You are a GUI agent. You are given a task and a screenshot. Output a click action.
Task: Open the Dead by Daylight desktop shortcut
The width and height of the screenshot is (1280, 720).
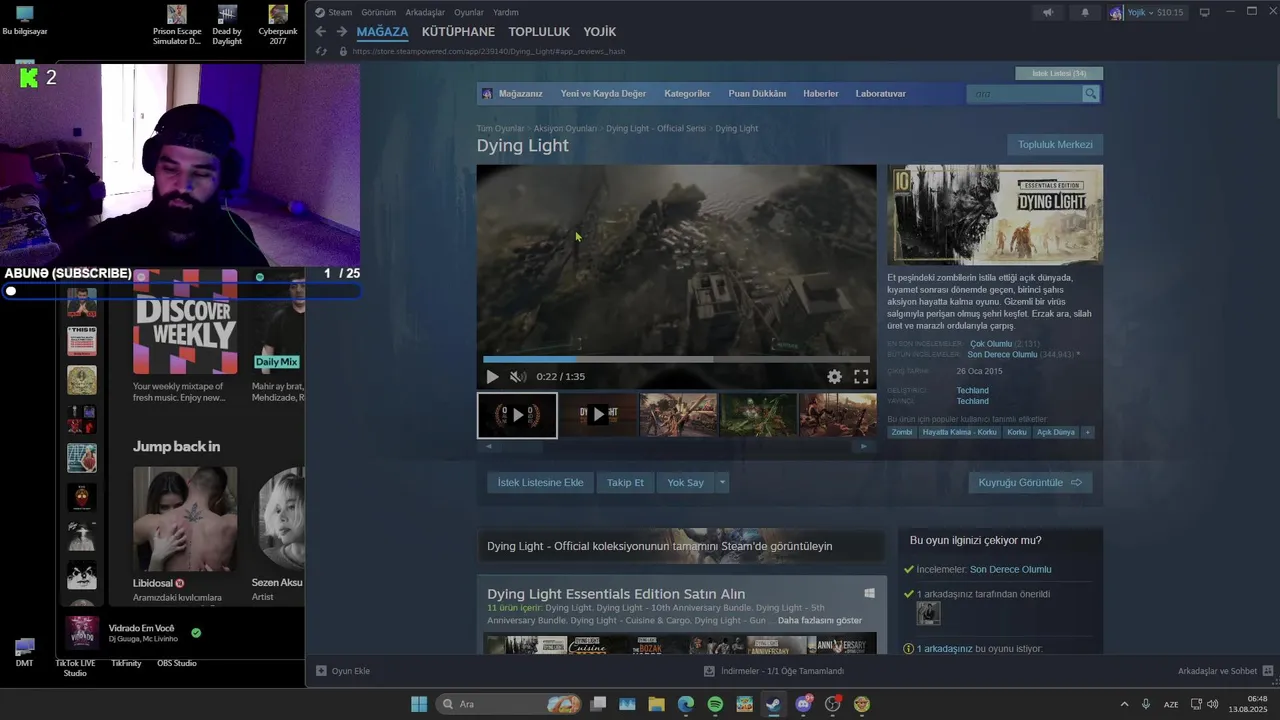227,25
